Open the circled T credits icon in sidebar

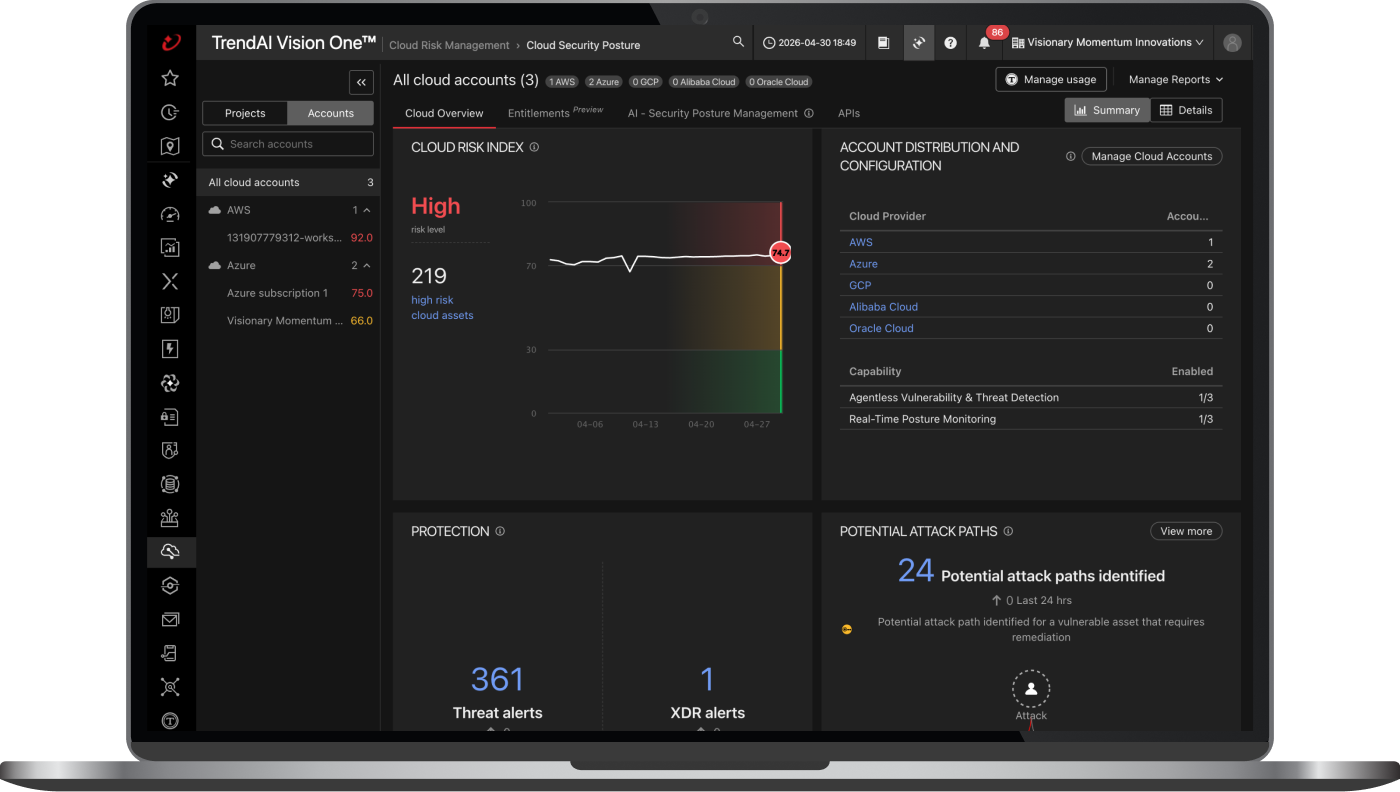170,721
